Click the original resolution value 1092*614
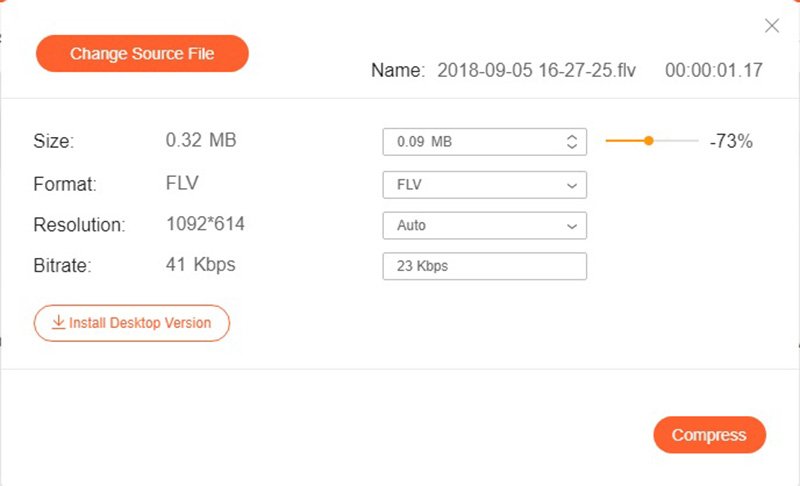The height and width of the screenshot is (486, 800). [x=205, y=224]
